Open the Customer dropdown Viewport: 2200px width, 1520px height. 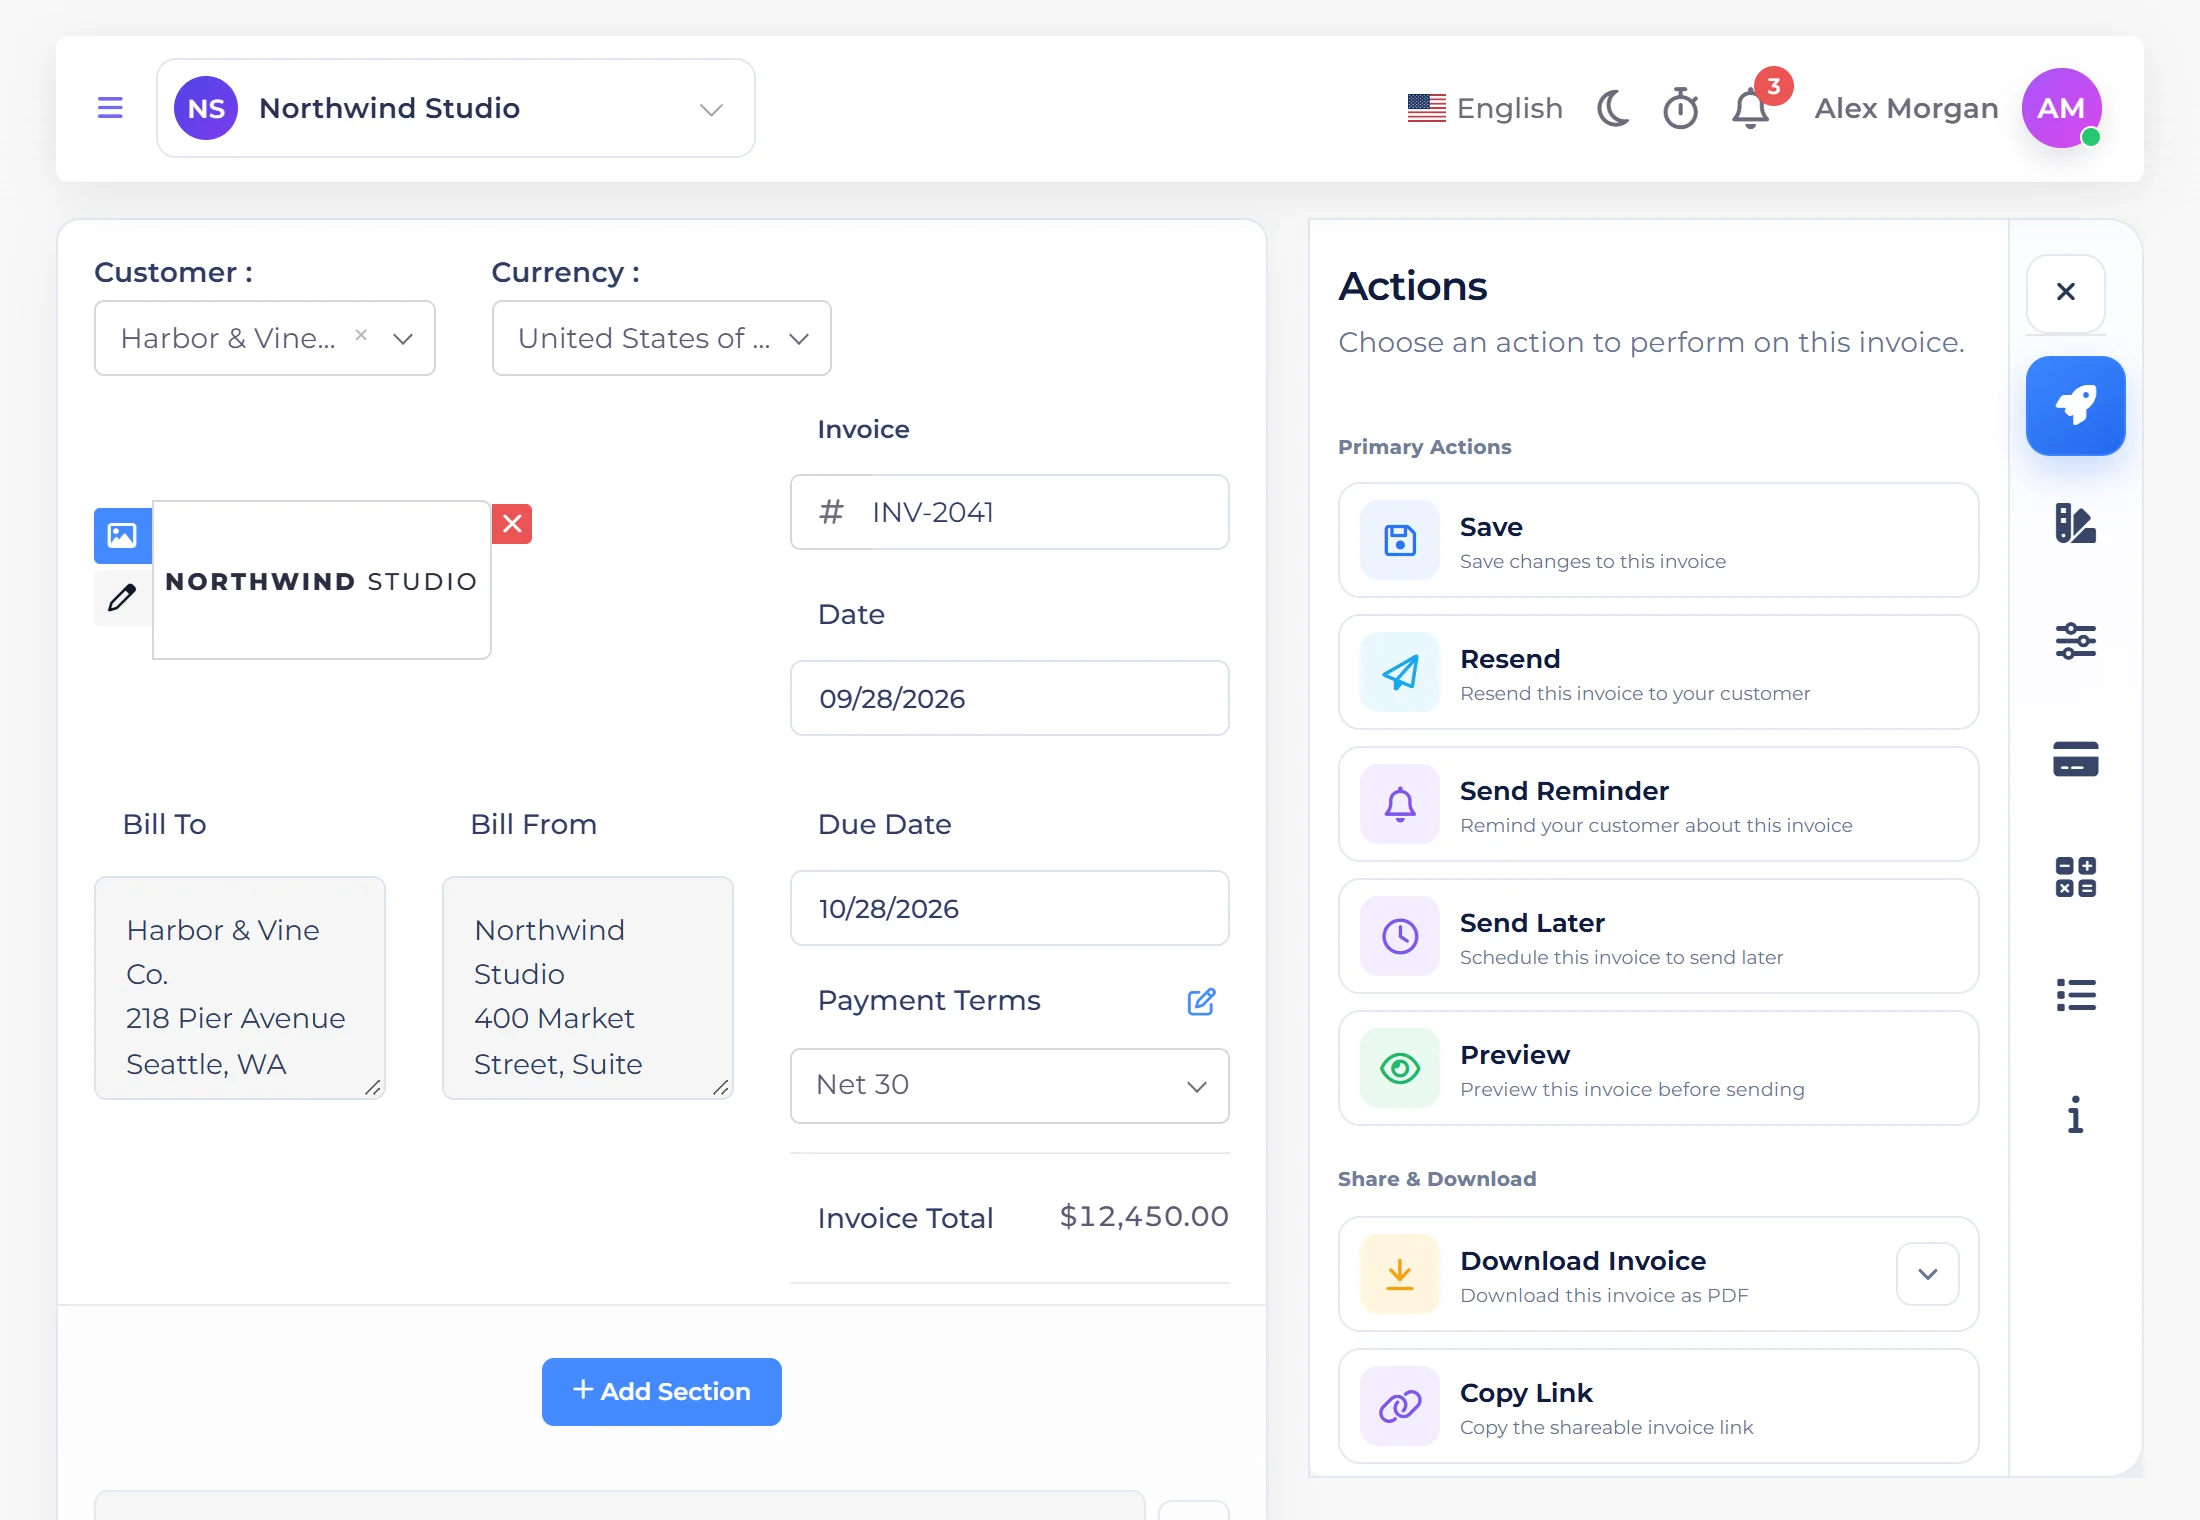265,338
